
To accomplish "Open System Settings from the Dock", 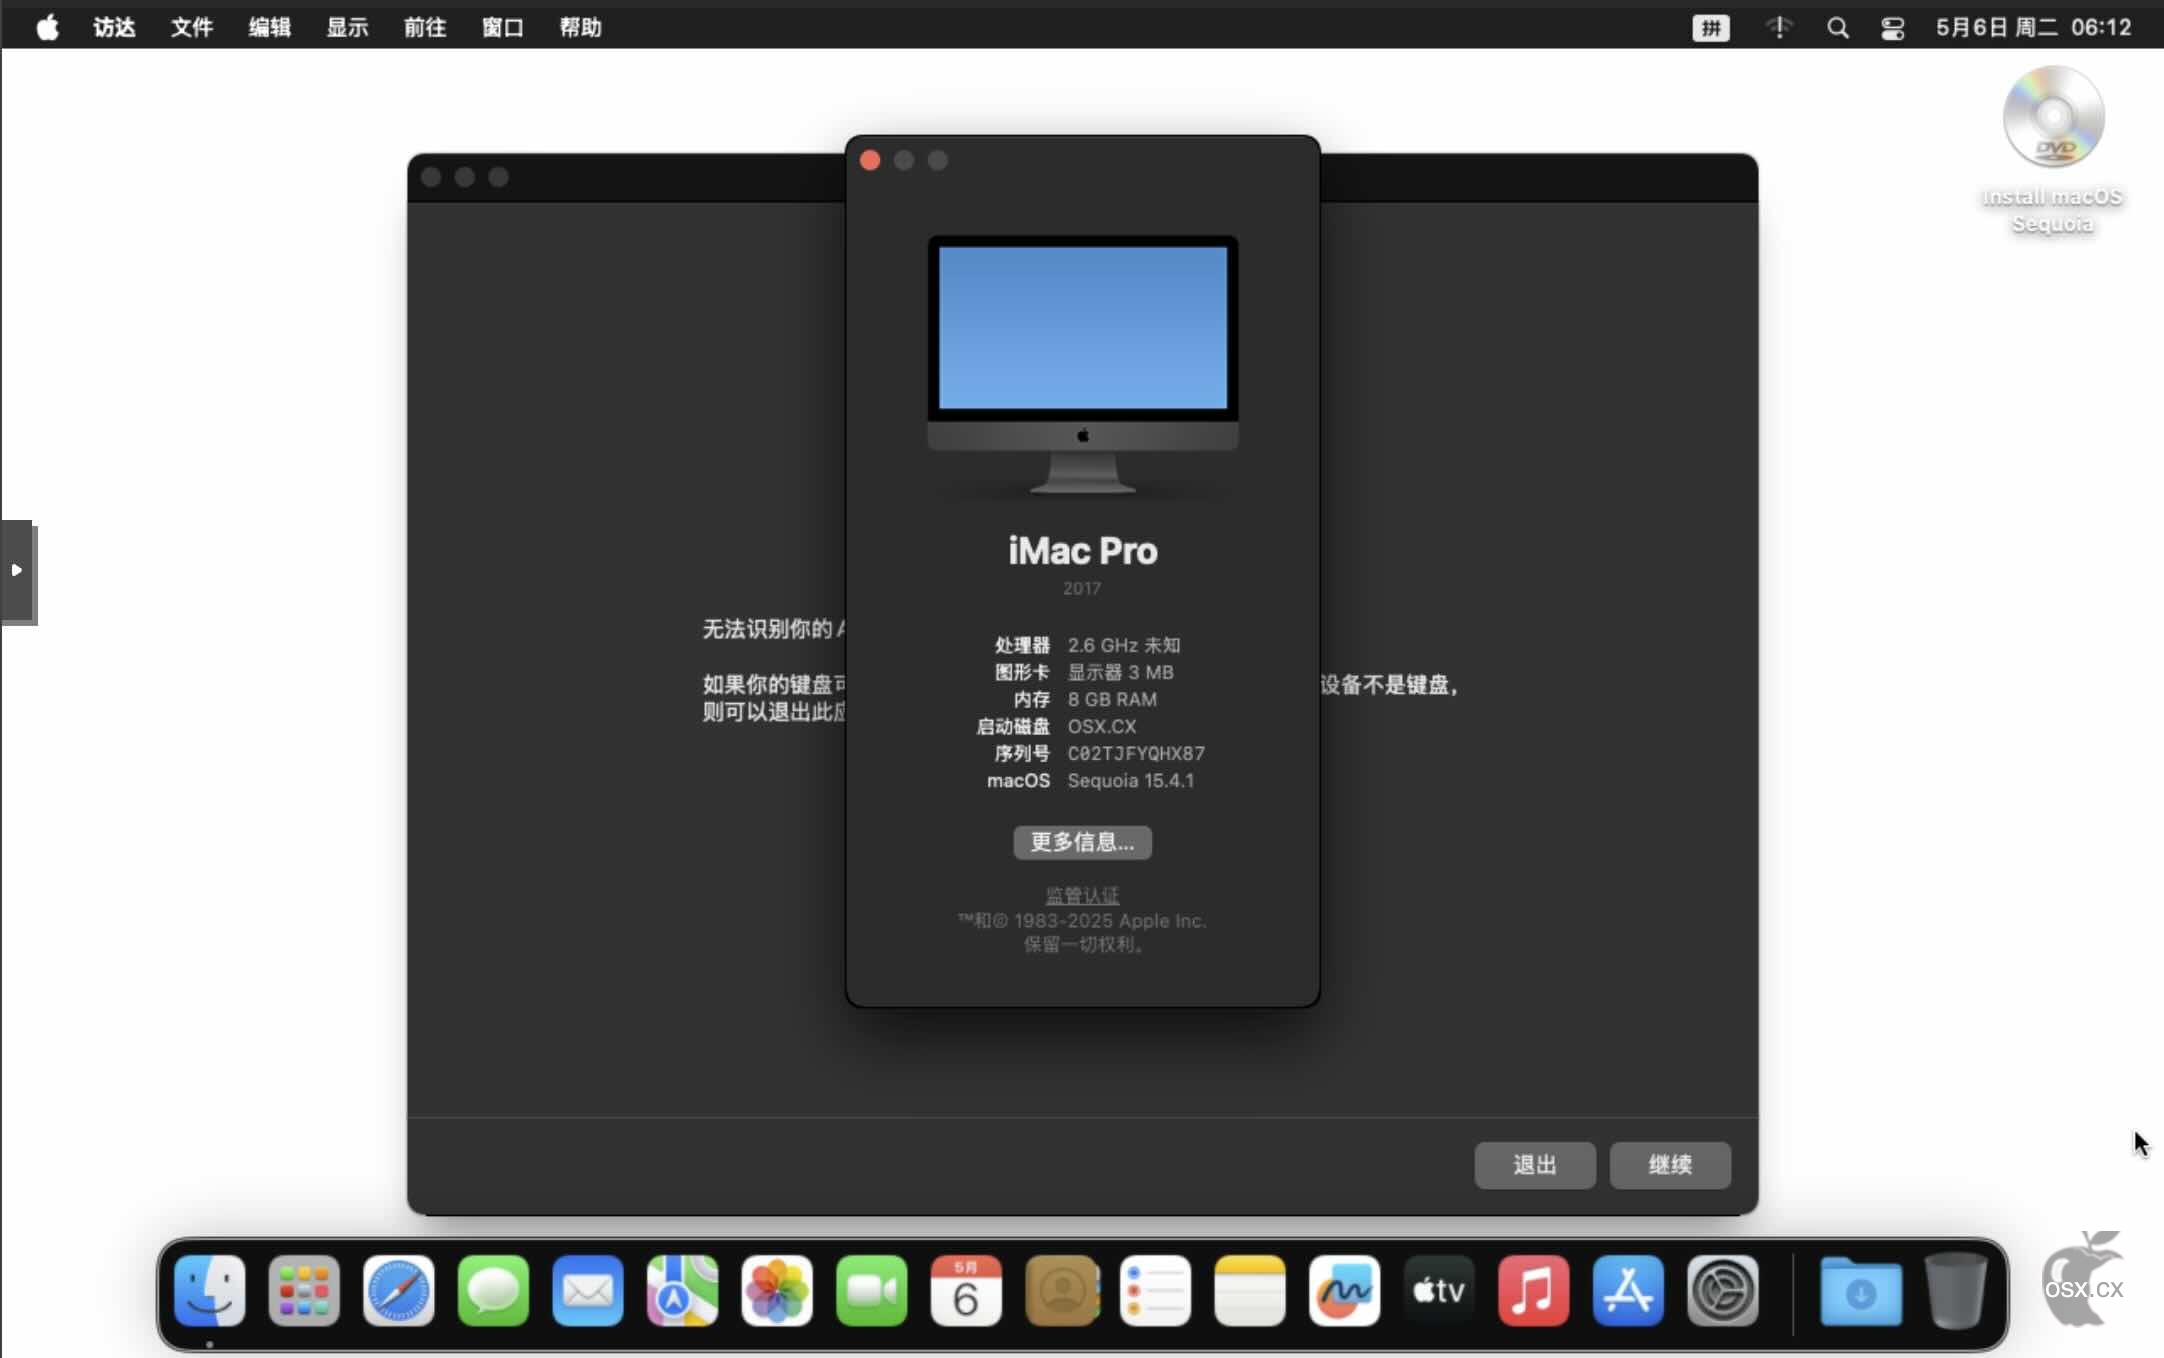I will click(x=1723, y=1291).
